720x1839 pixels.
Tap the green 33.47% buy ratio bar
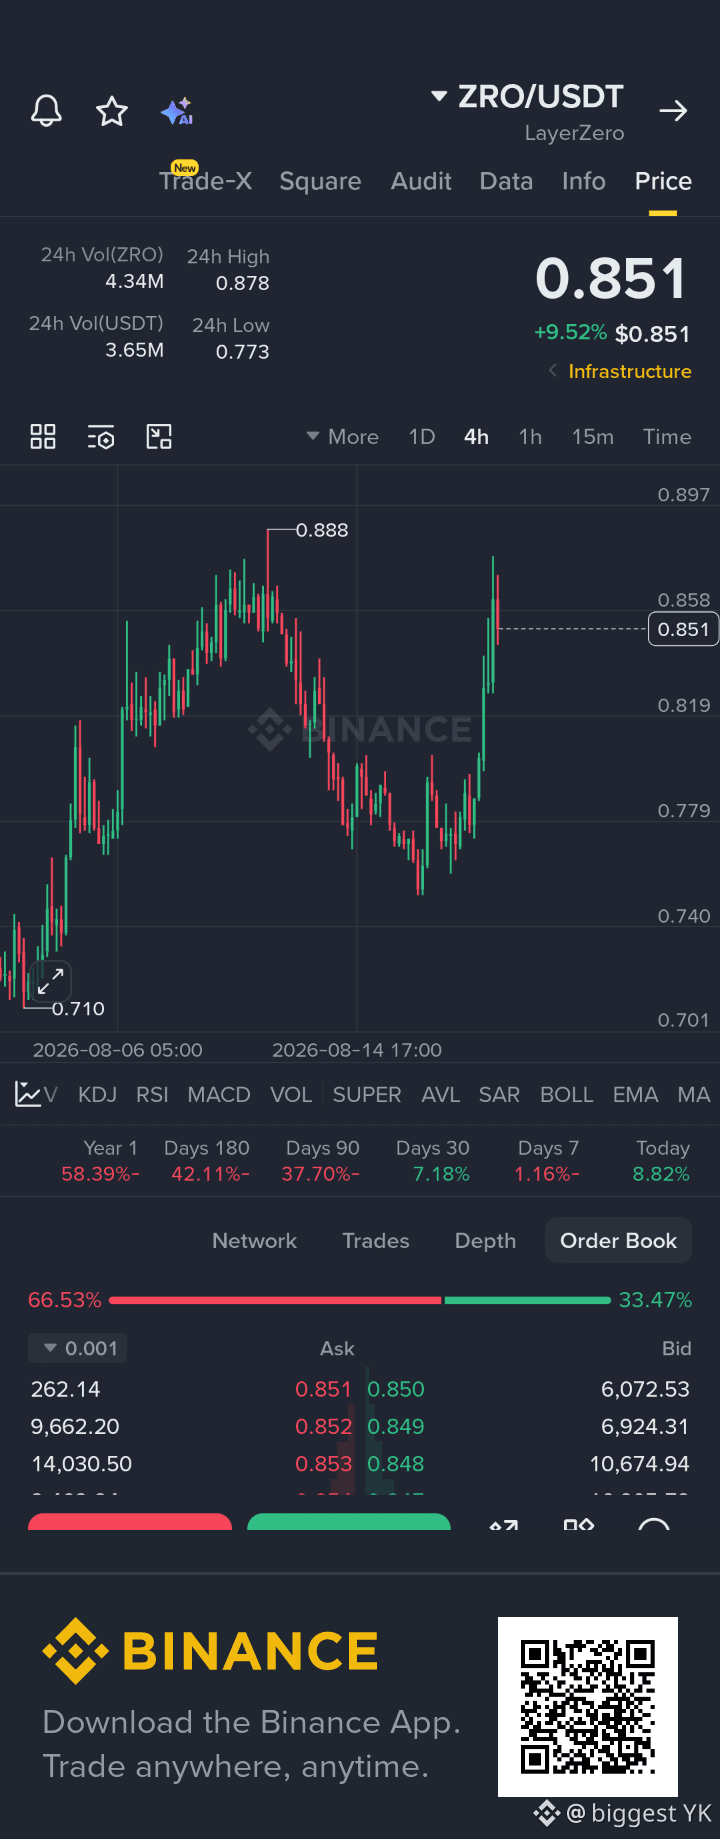pos(527,1300)
